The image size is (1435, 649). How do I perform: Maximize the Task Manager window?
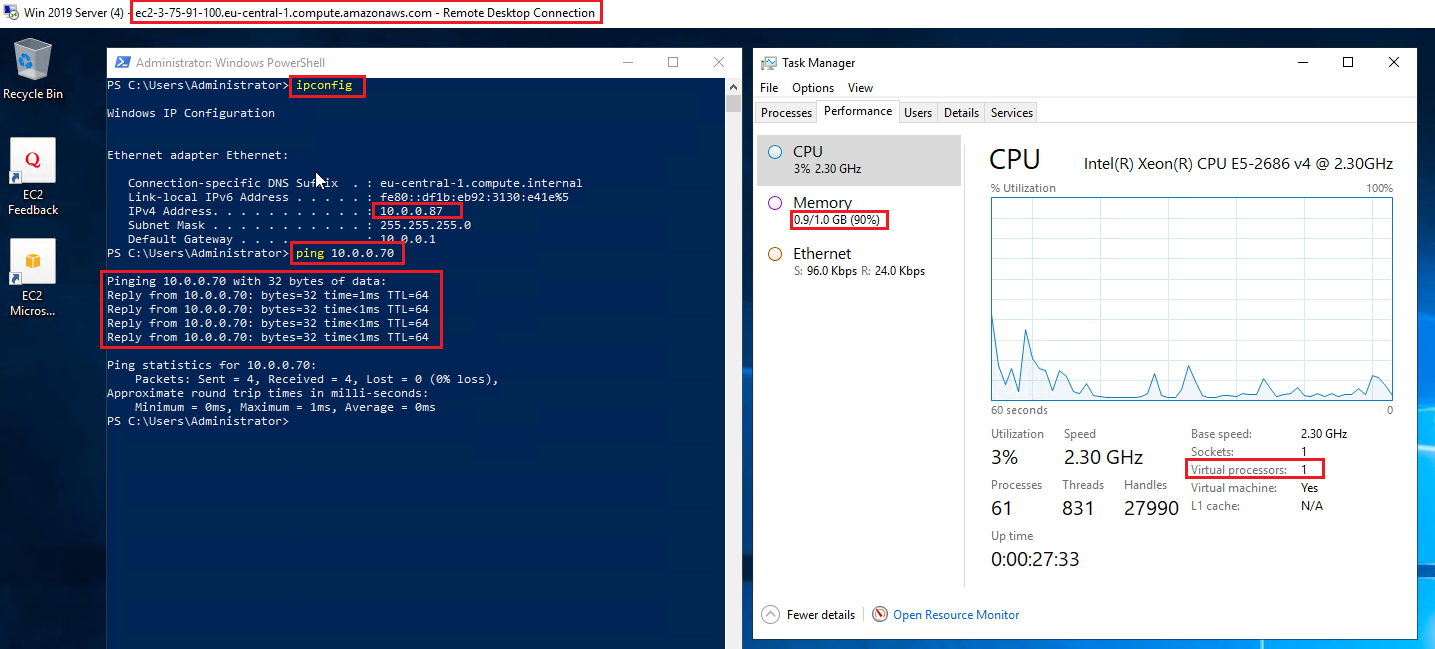(x=1347, y=62)
